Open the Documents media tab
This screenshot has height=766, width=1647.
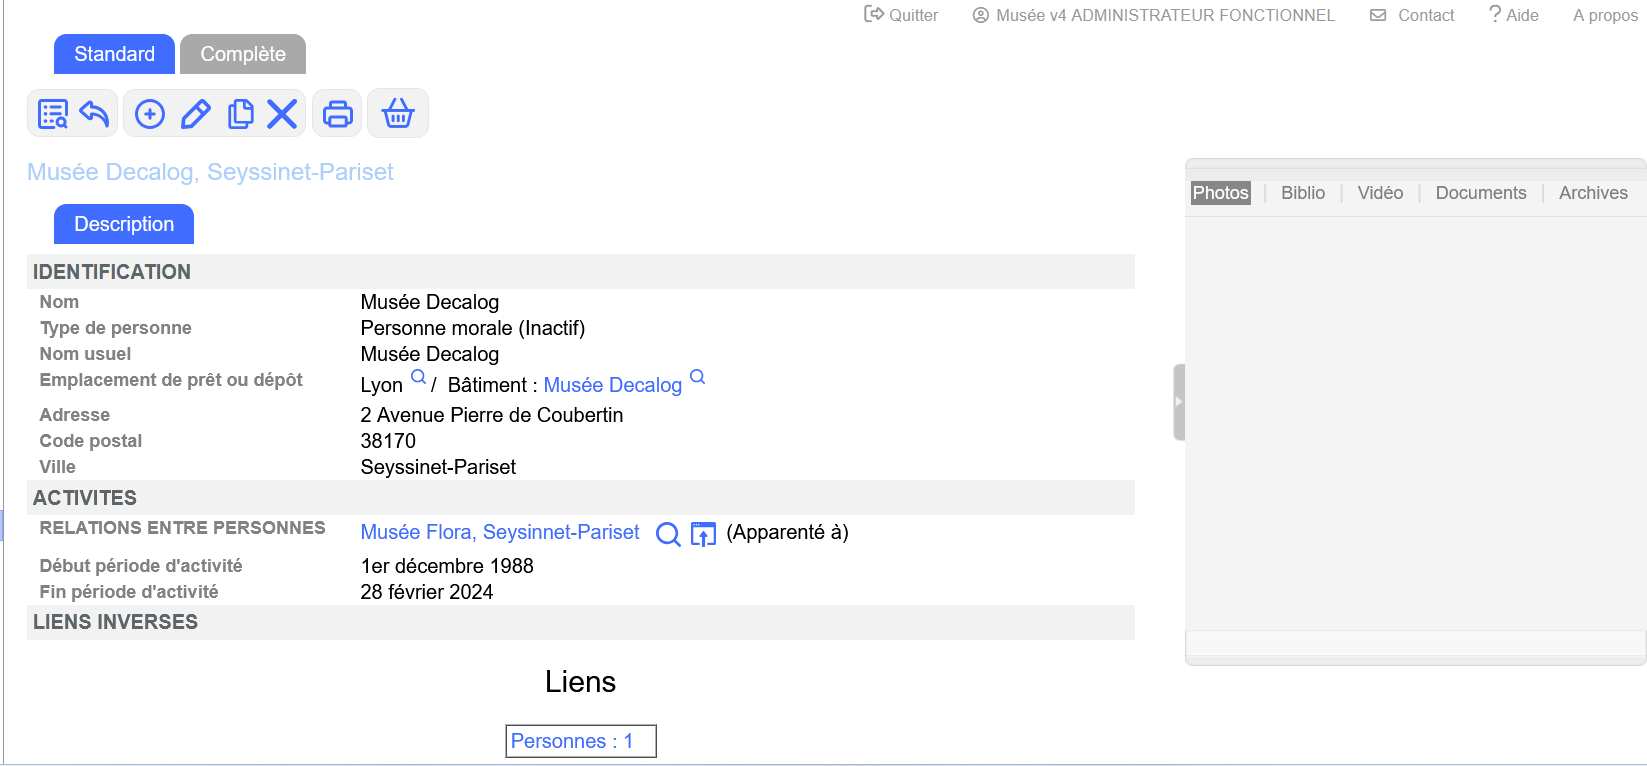(1480, 193)
